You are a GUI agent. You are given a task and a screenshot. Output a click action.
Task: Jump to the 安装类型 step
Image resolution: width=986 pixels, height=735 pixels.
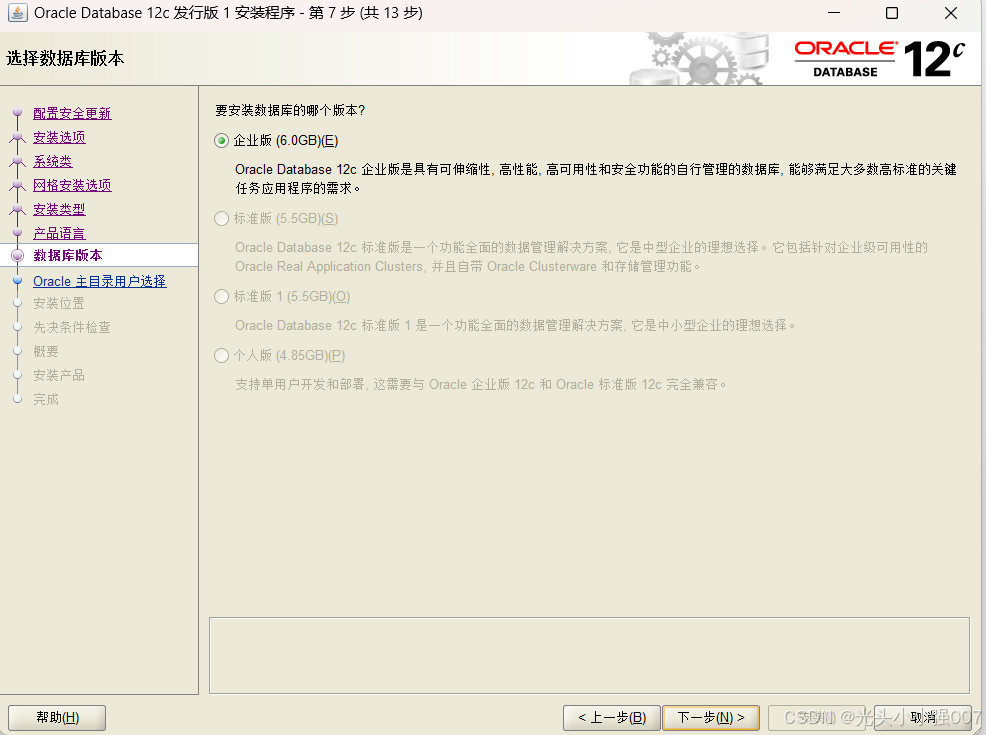[x=59, y=209]
